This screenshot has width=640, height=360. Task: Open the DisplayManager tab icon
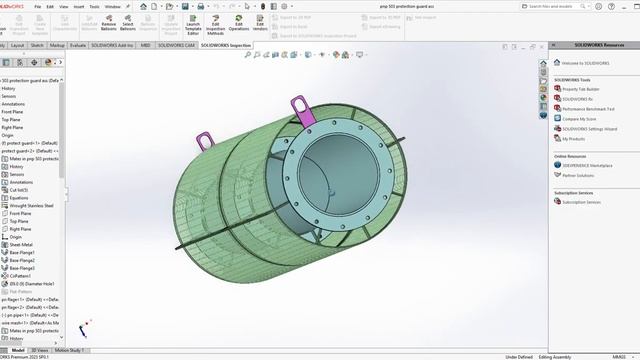coord(48,62)
